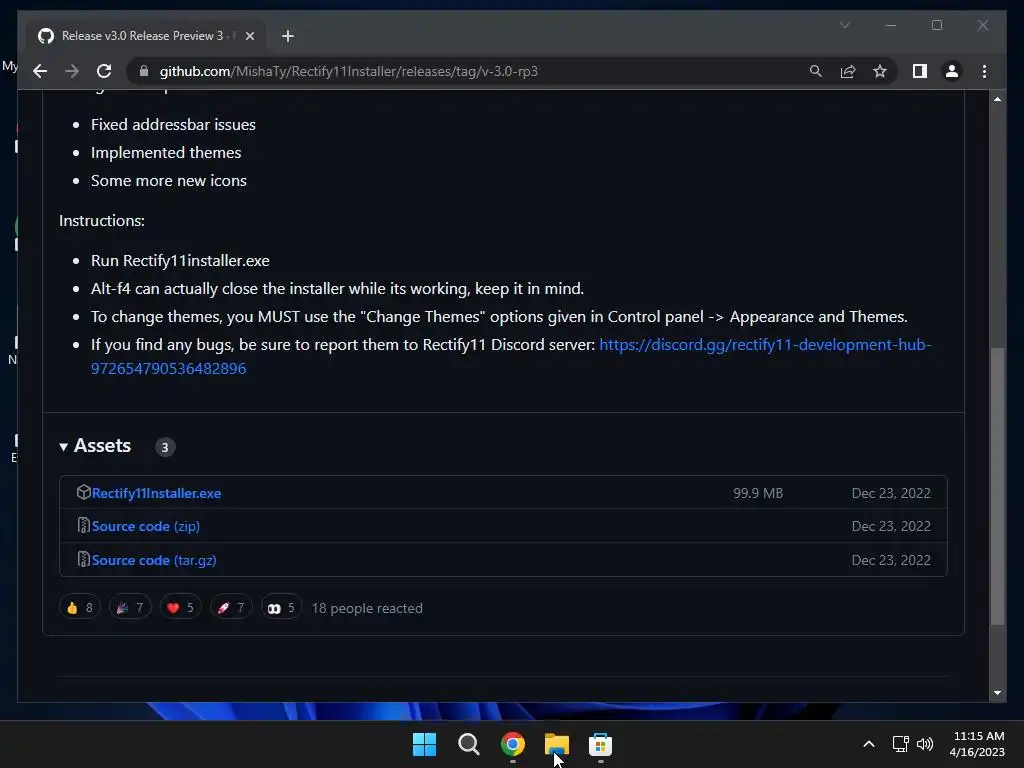Click 'Fixed addressbar issues' bullet text
The image size is (1024, 768).
pos(173,125)
